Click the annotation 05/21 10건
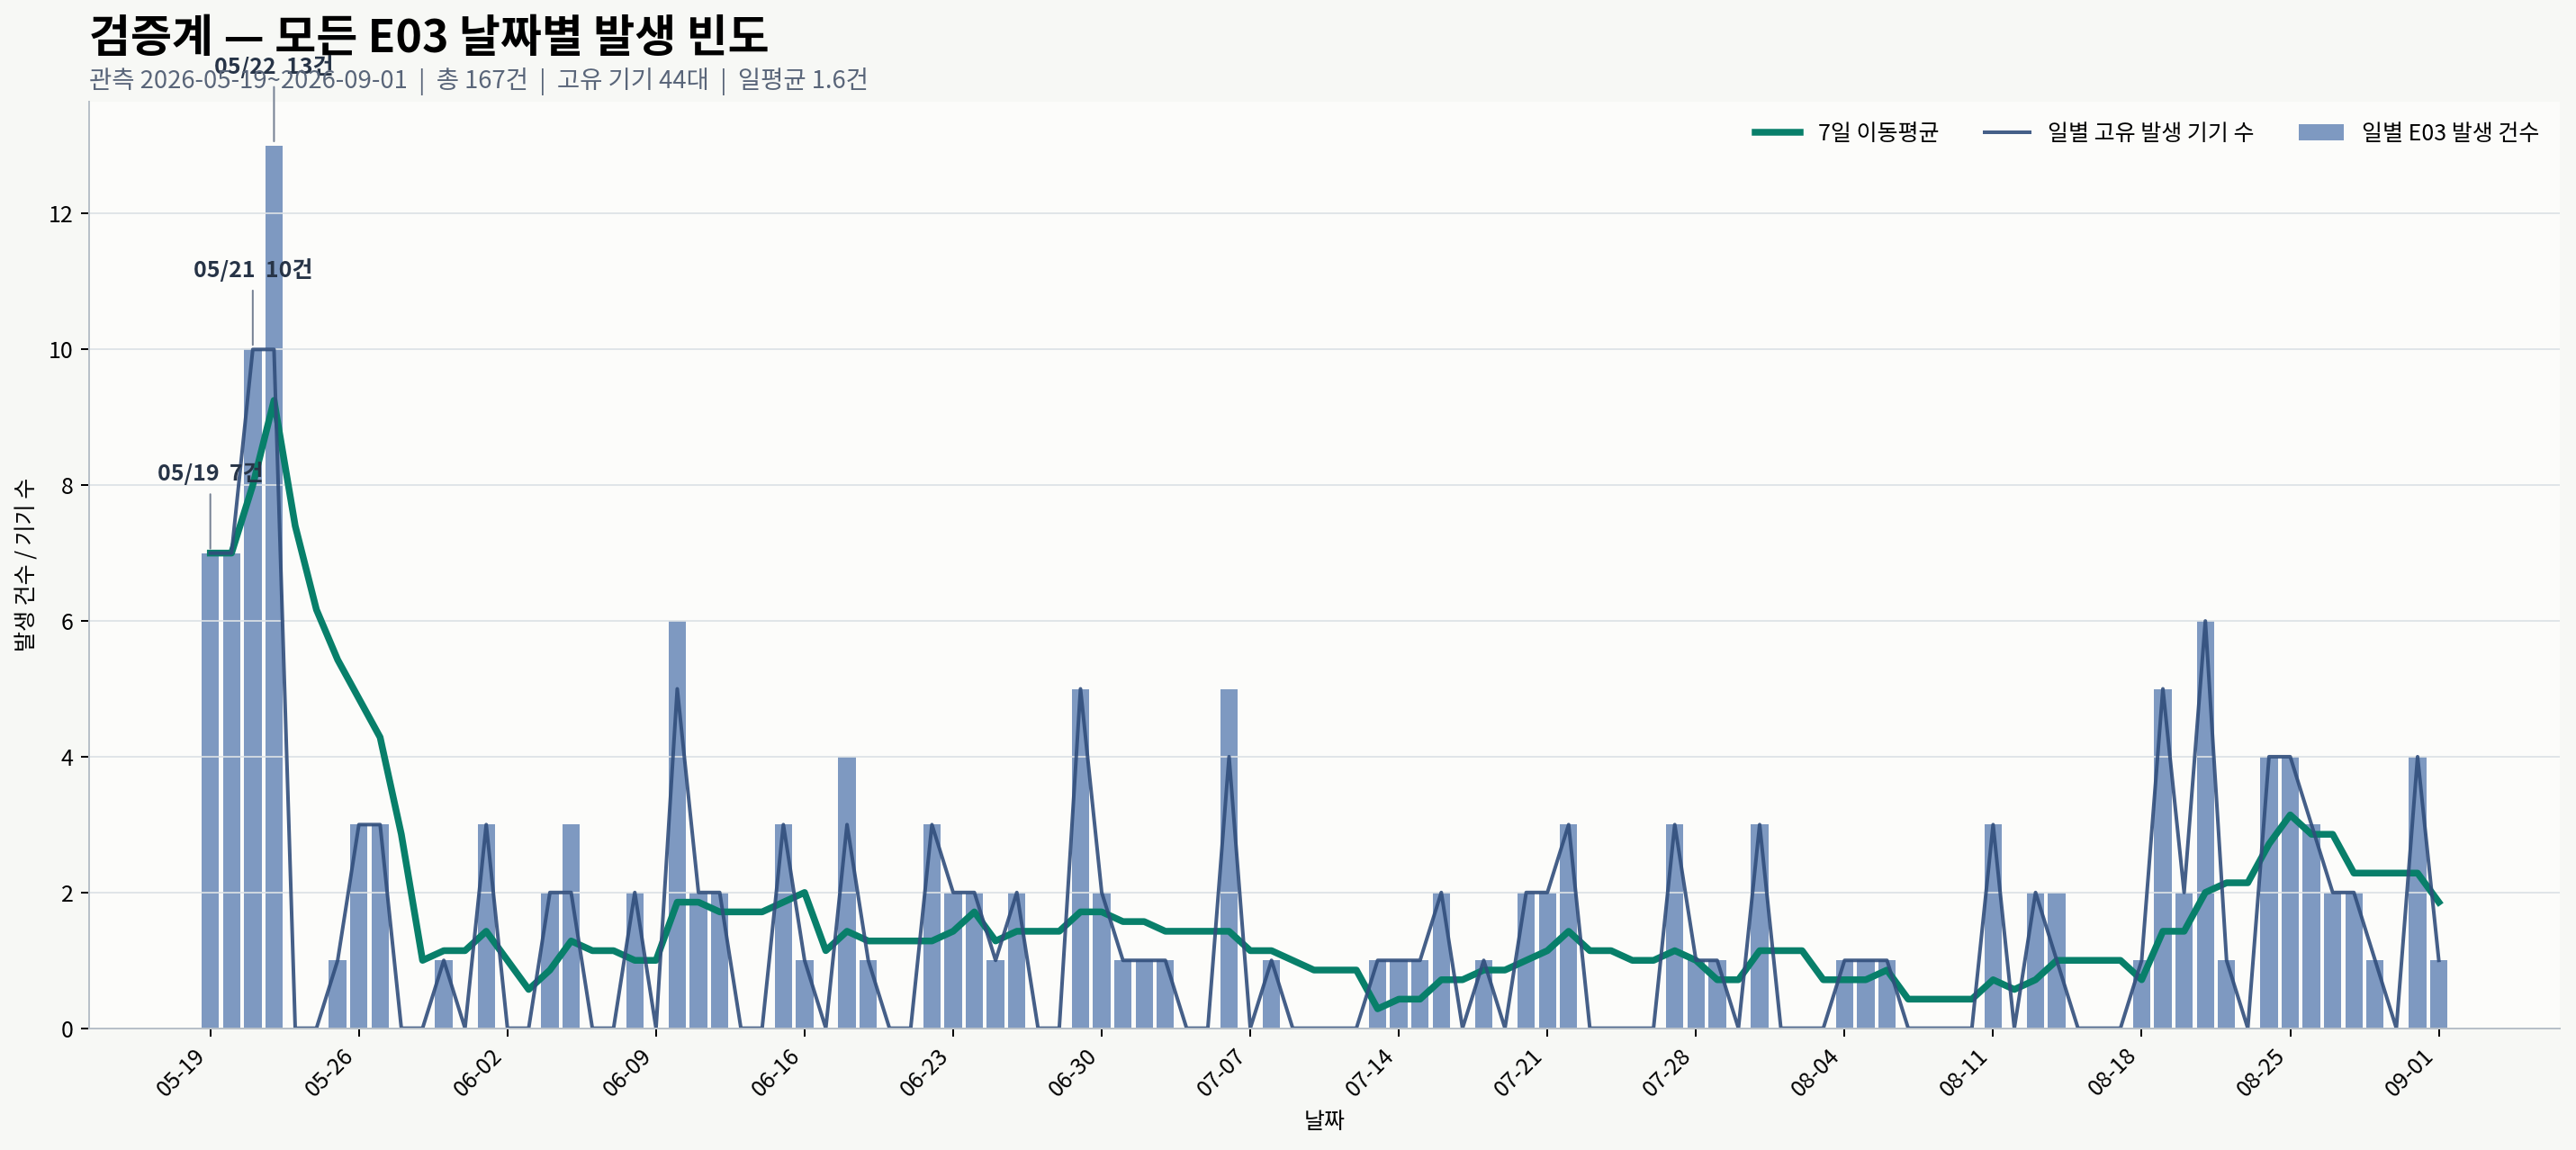The width and height of the screenshot is (2576, 1150). click(252, 269)
